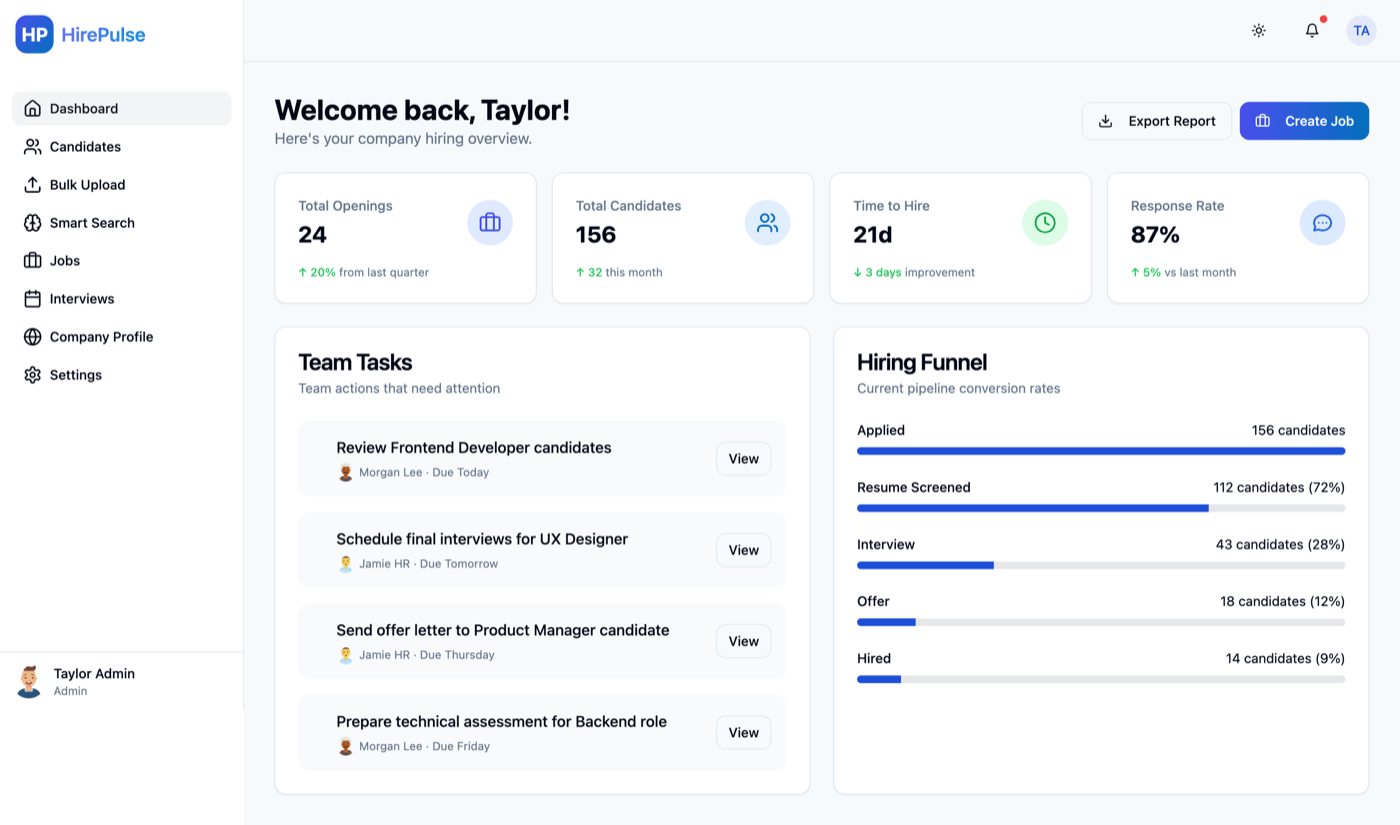Click the Applied funnel progress bar
Screen dimensions: 1400x825
tap(1101, 451)
